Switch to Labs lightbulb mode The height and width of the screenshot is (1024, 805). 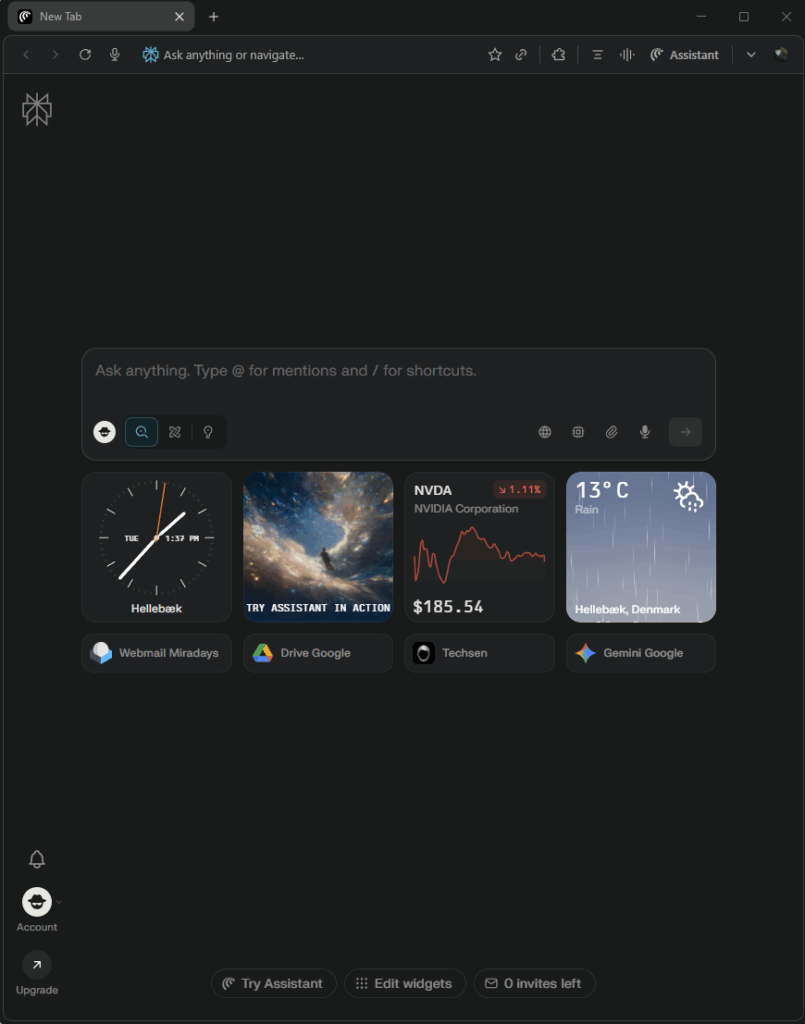coord(208,432)
